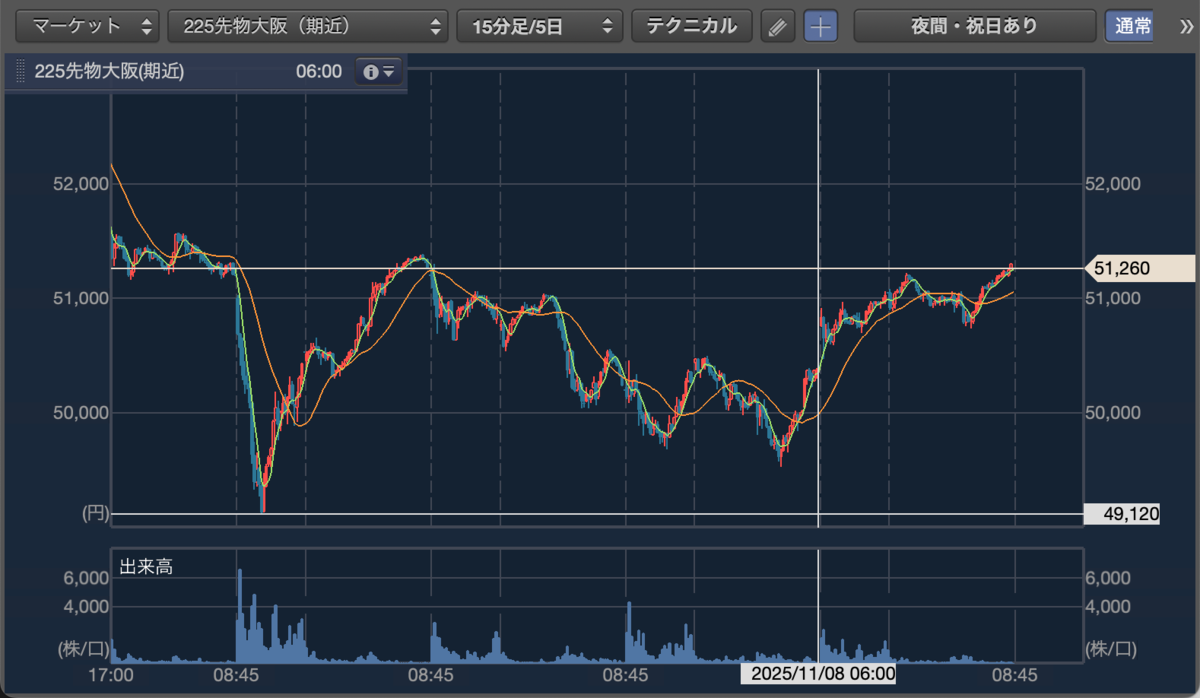Open the info dropdown in chart header

tap(380, 72)
